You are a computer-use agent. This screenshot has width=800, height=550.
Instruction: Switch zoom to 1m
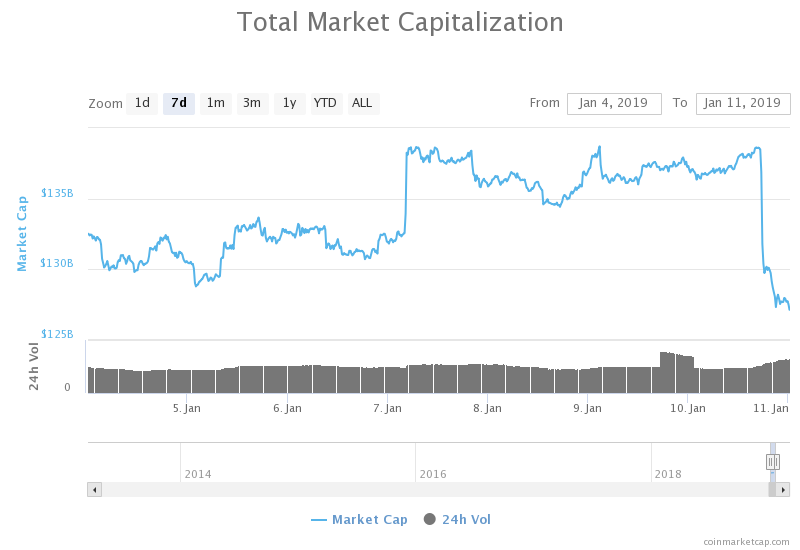(215, 103)
